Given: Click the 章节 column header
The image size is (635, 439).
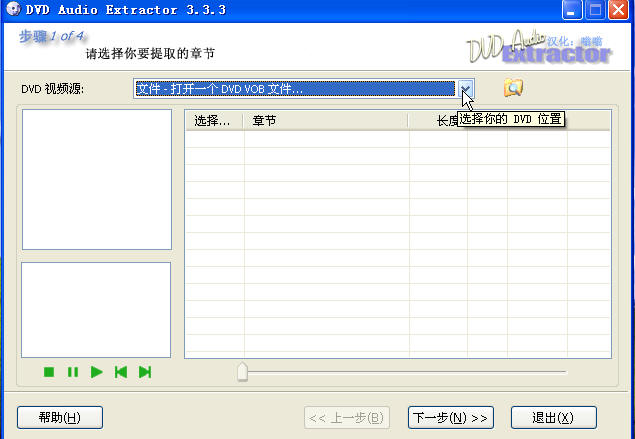Looking at the screenshot, I should pyautogui.click(x=326, y=121).
